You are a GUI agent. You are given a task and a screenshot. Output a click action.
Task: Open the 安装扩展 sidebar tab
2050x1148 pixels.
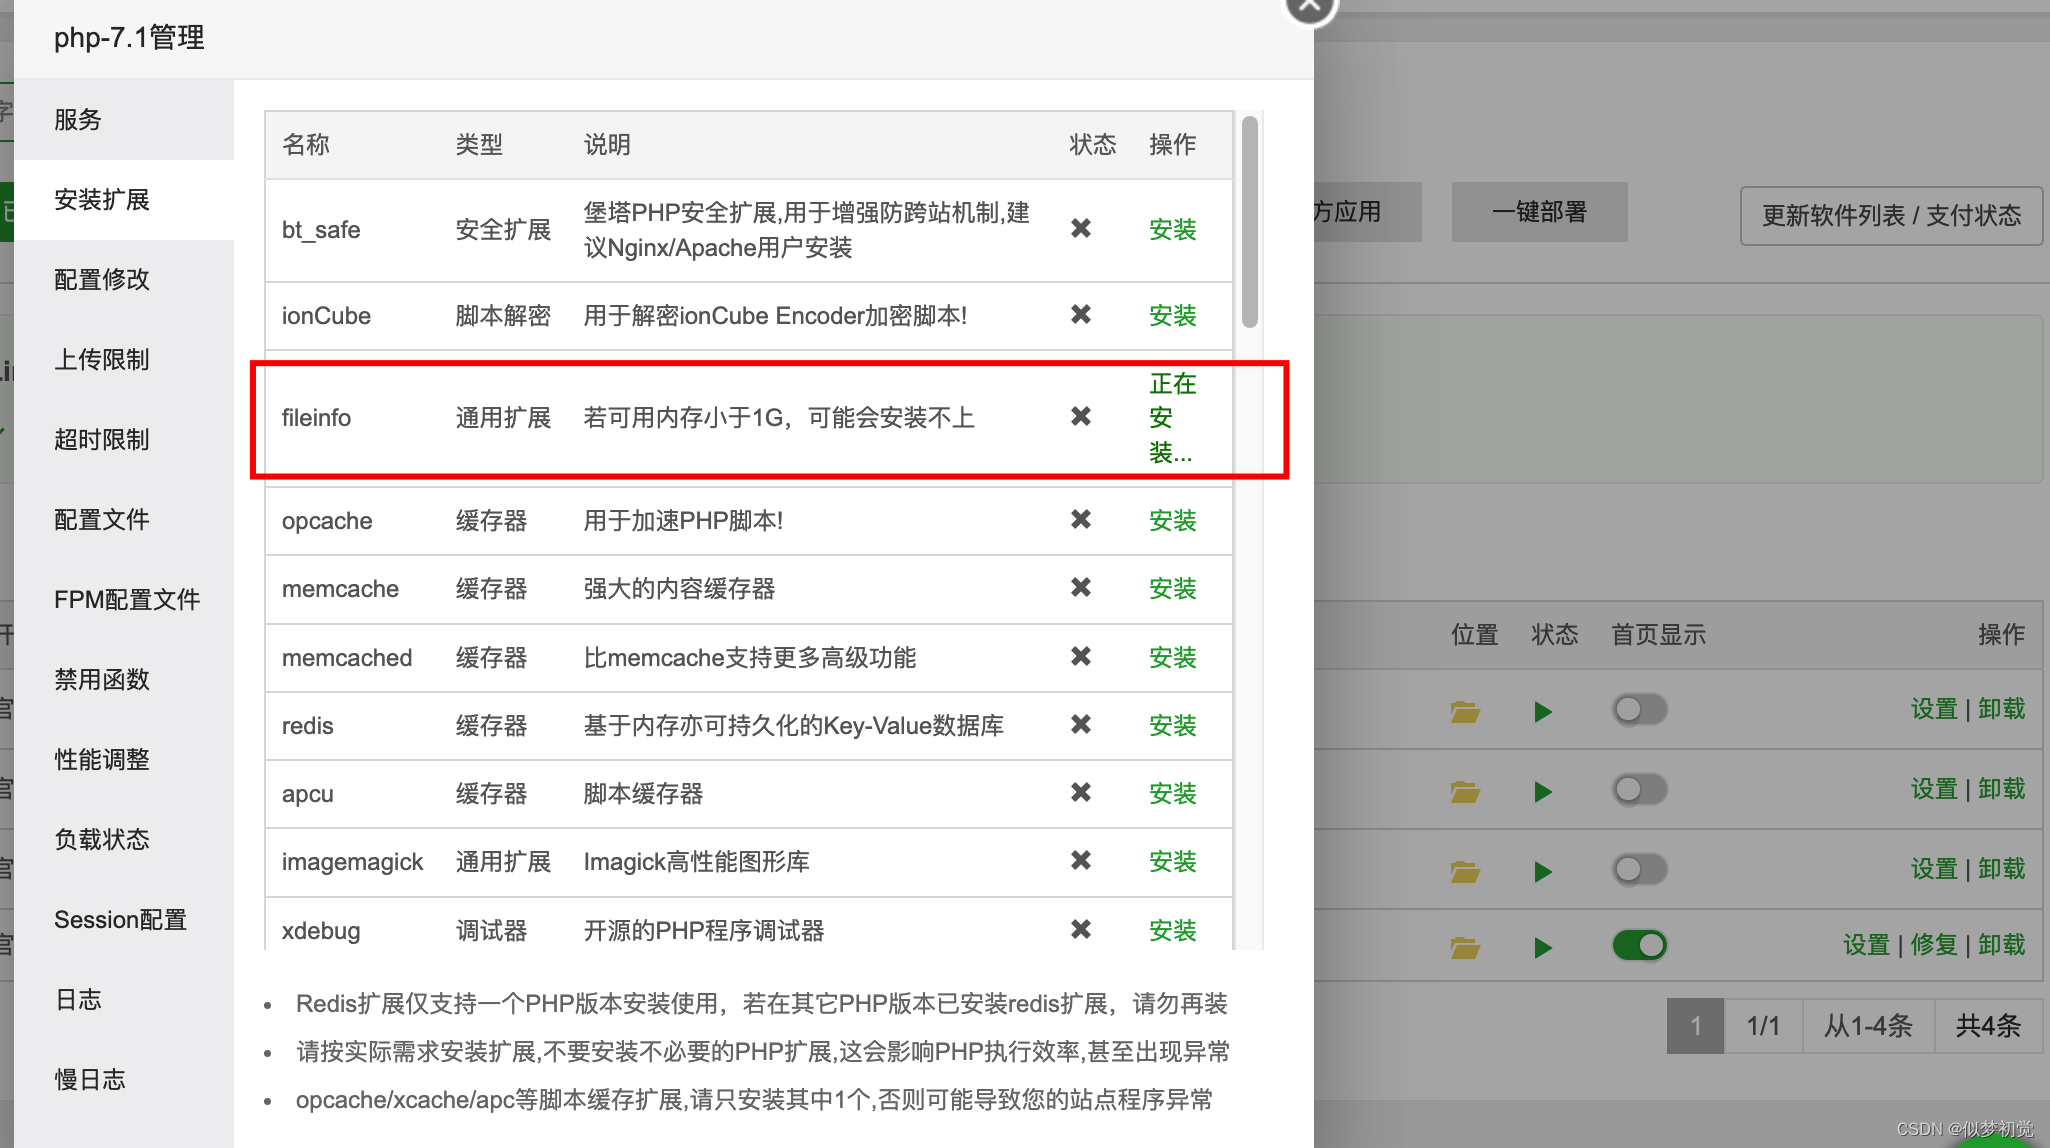point(102,200)
